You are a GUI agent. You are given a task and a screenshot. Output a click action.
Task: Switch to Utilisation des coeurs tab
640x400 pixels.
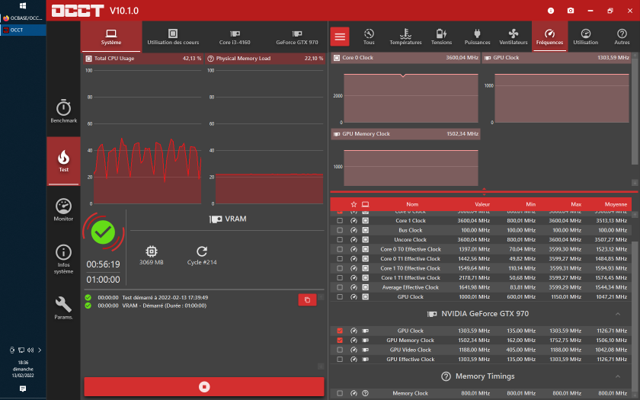[173, 37]
